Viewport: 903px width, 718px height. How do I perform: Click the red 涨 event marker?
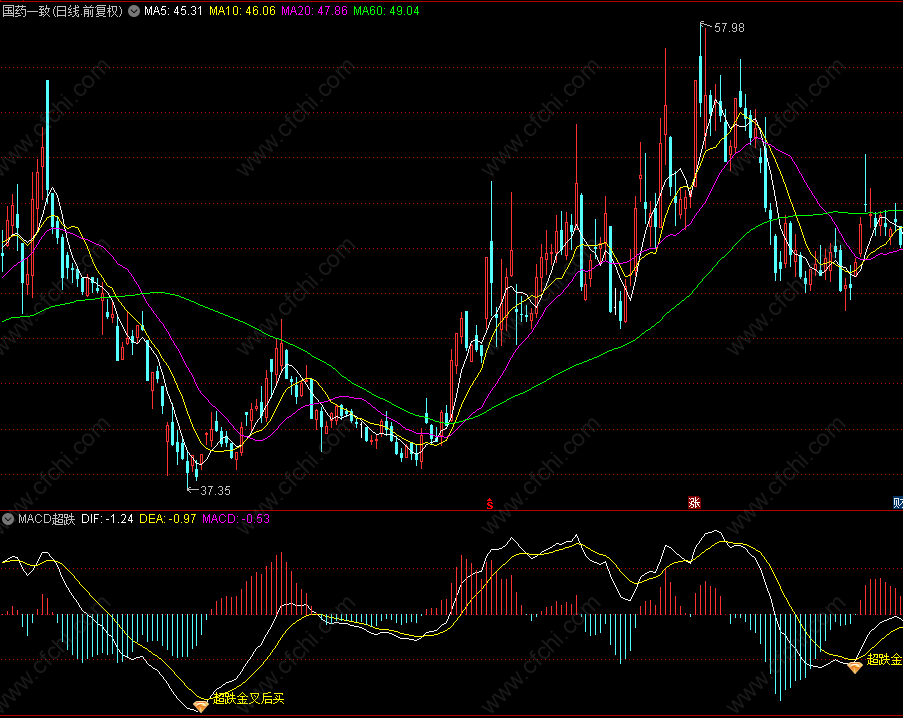(695, 503)
